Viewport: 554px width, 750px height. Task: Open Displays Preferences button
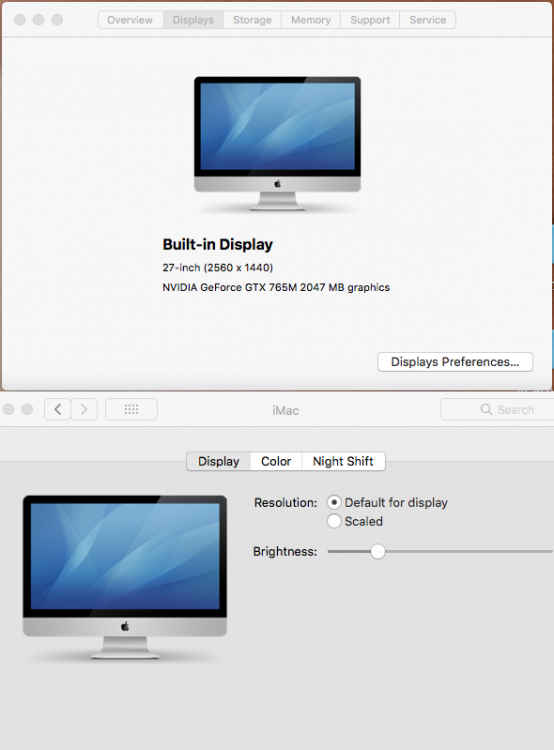pos(455,362)
